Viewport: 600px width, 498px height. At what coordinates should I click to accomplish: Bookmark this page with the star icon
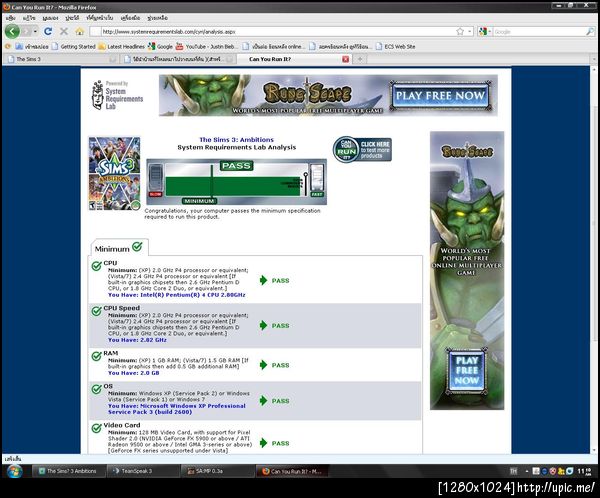tap(460, 31)
